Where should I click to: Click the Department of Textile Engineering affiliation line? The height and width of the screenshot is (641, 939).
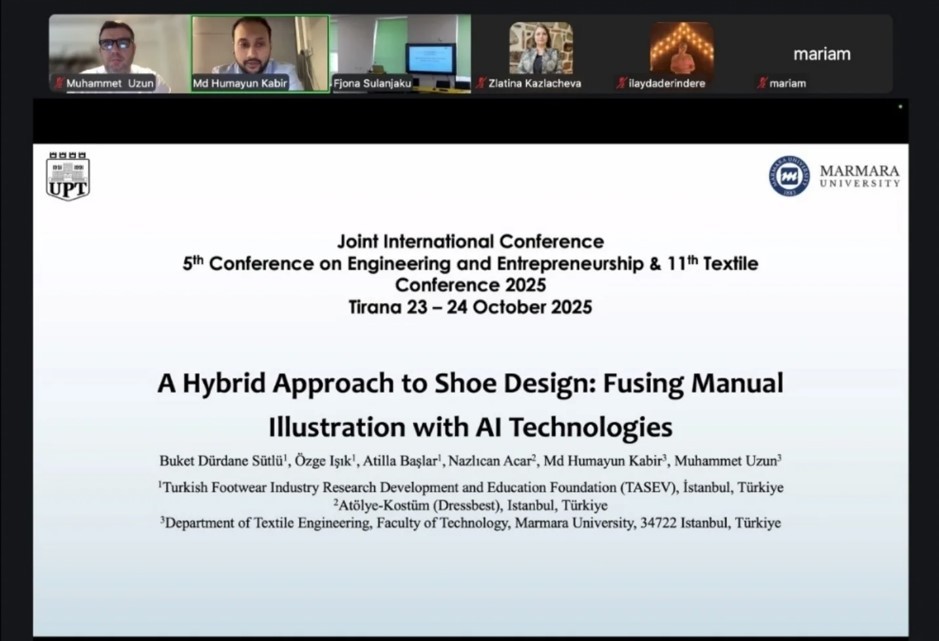click(470, 523)
